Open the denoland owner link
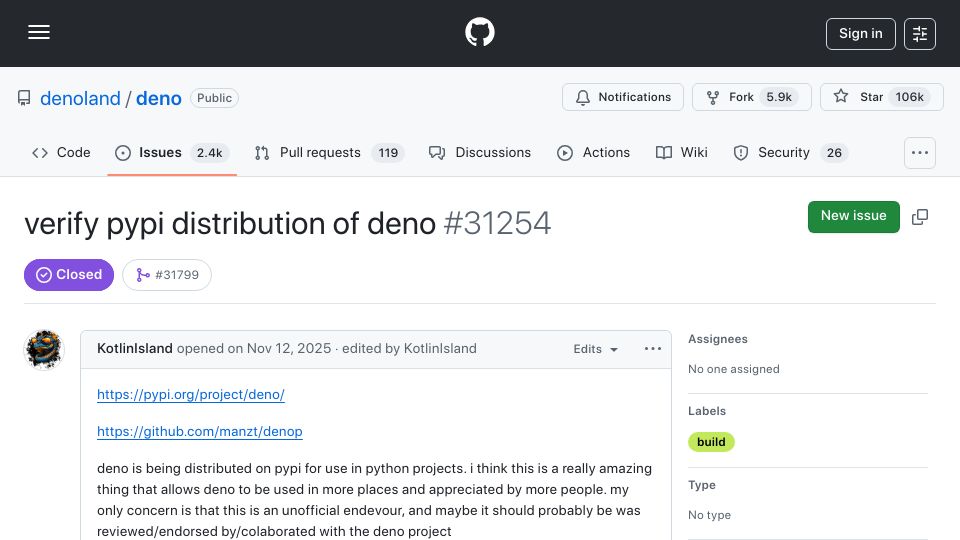This screenshot has width=960, height=540. click(x=80, y=98)
